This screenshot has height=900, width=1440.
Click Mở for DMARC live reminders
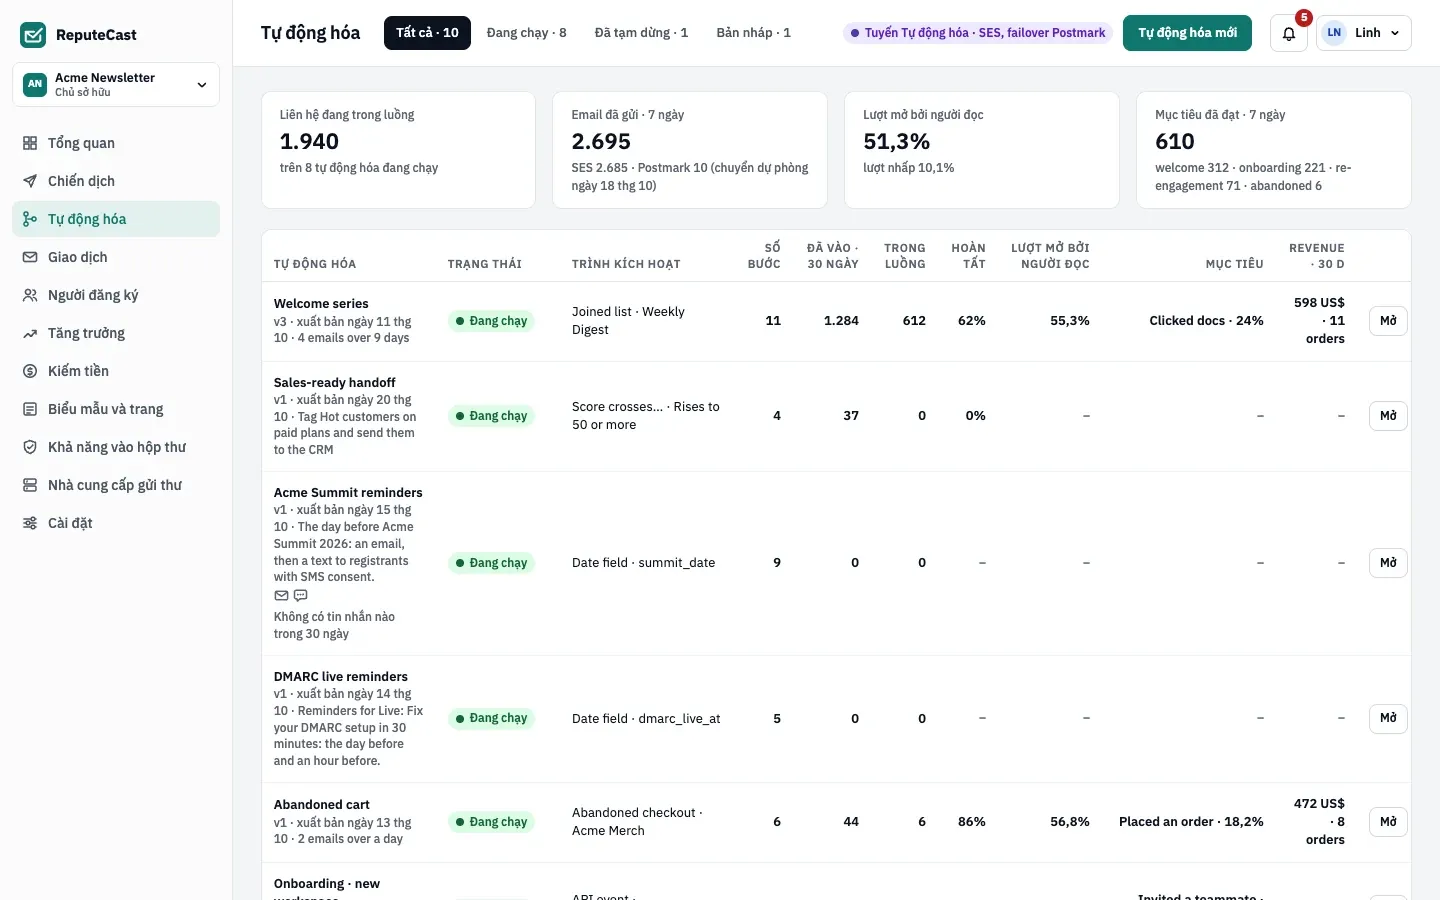(x=1388, y=718)
